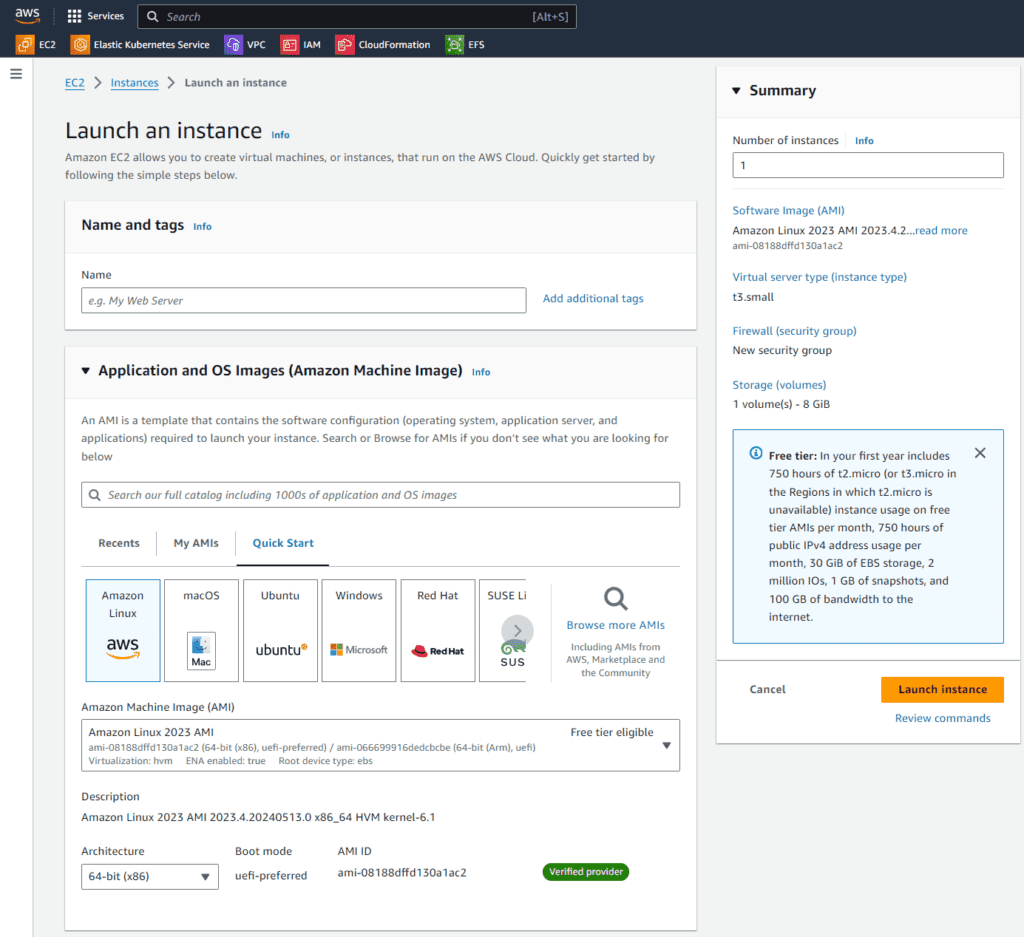Open the Elastic Kubernetes Service shortcut
Image resolution: width=1024 pixels, height=937 pixels.
coord(139,44)
